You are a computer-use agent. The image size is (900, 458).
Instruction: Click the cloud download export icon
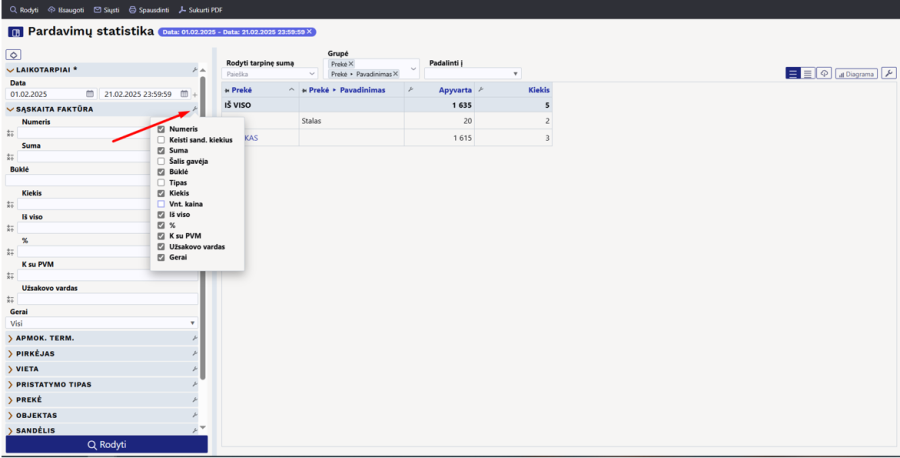coord(824,74)
